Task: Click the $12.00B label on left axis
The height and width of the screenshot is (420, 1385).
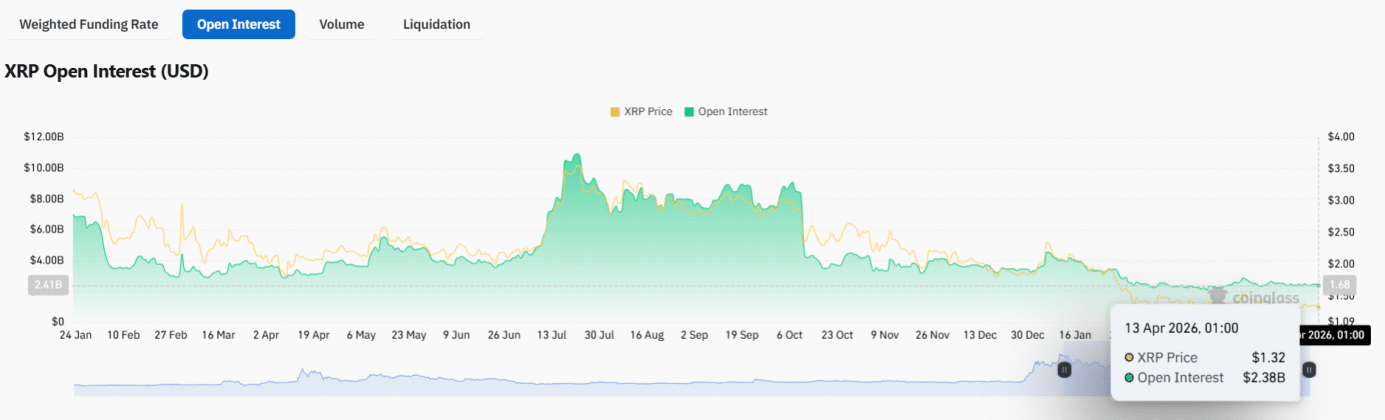Action: pyautogui.click(x=44, y=137)
